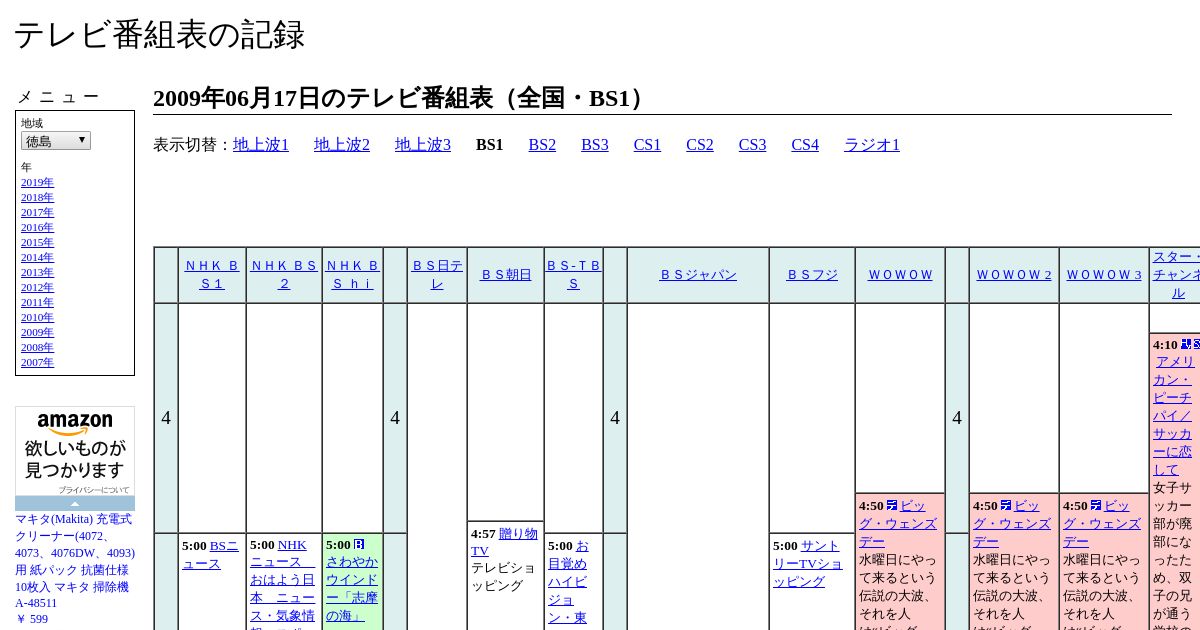Open the 2008年 archive link
The width and height of the screenshot is (1200, 630).
[x=37, y=347]
